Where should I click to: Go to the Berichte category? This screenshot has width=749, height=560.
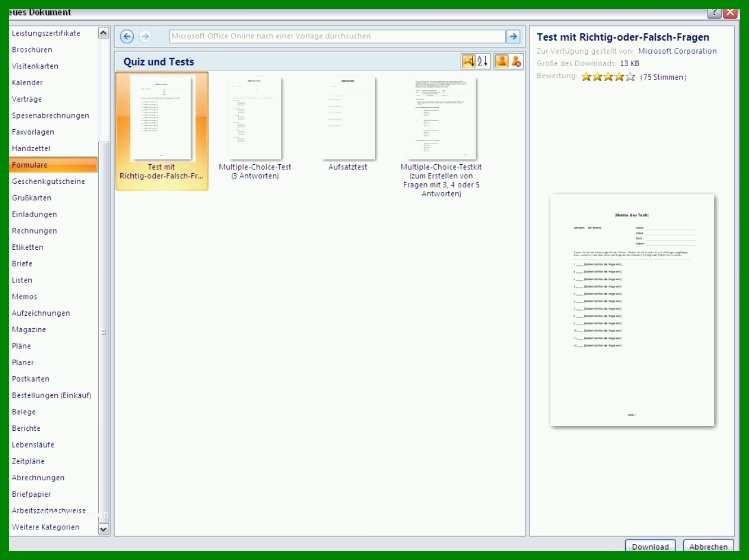[26, 429]
